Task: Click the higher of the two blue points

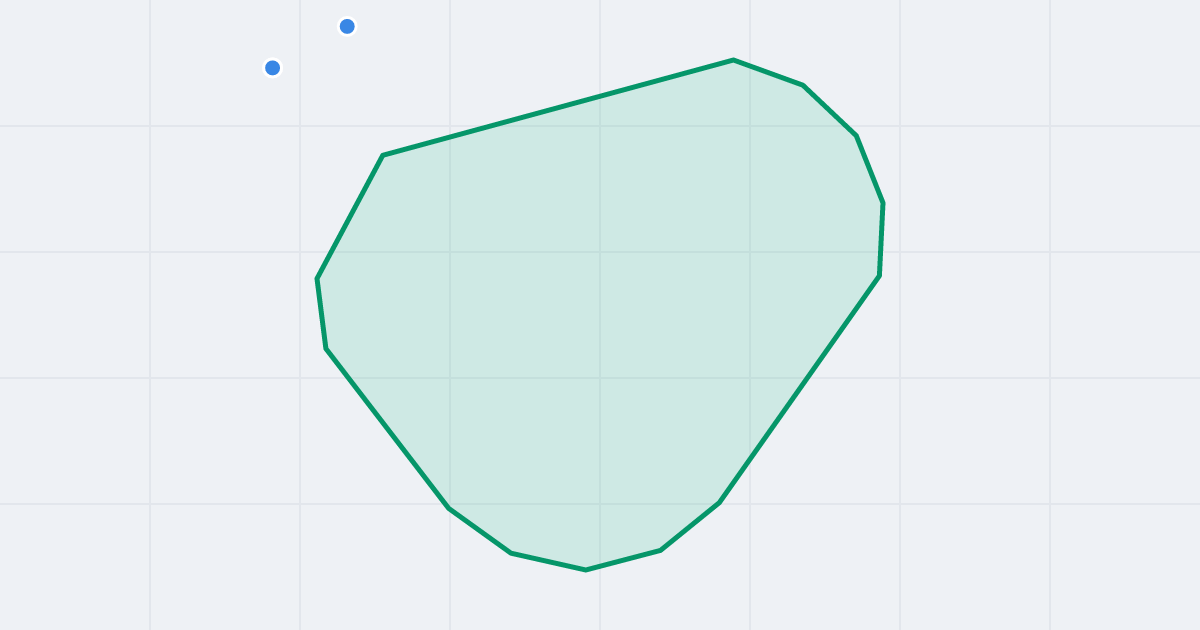Action: pyautogui.click(x=347, y=26)
